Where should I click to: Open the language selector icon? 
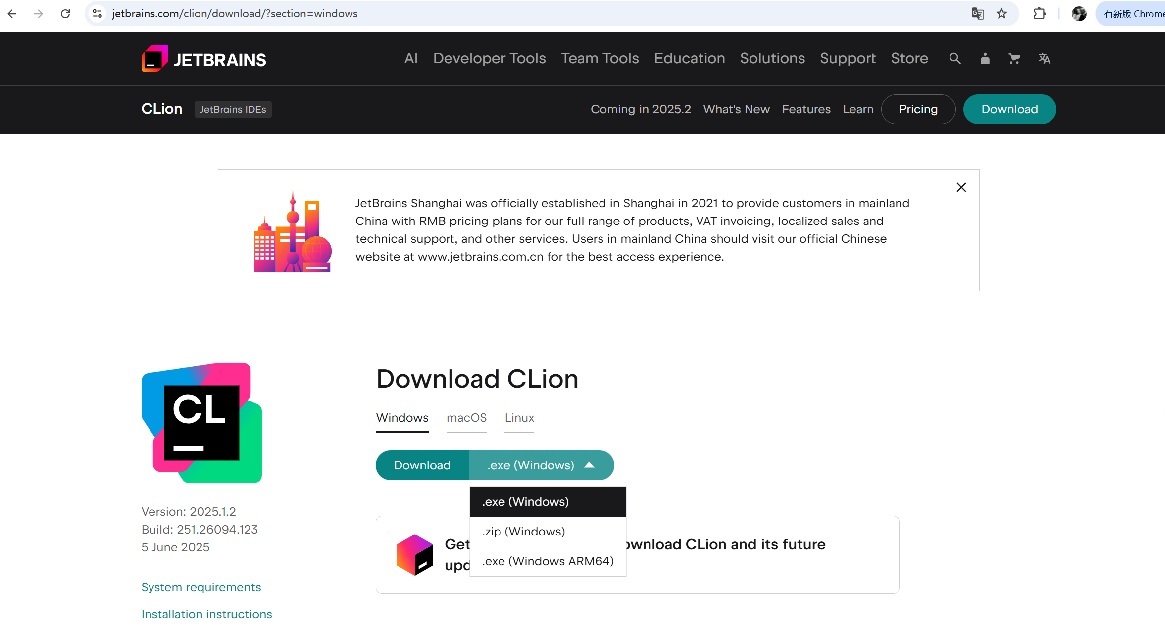tap(1044, 59)
